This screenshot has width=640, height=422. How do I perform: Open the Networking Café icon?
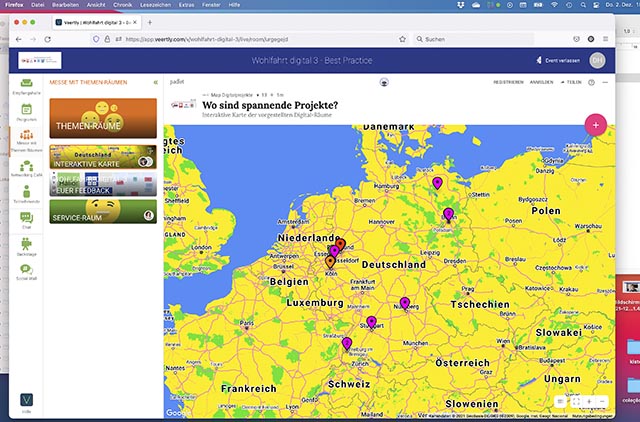[x=27, y=166]
